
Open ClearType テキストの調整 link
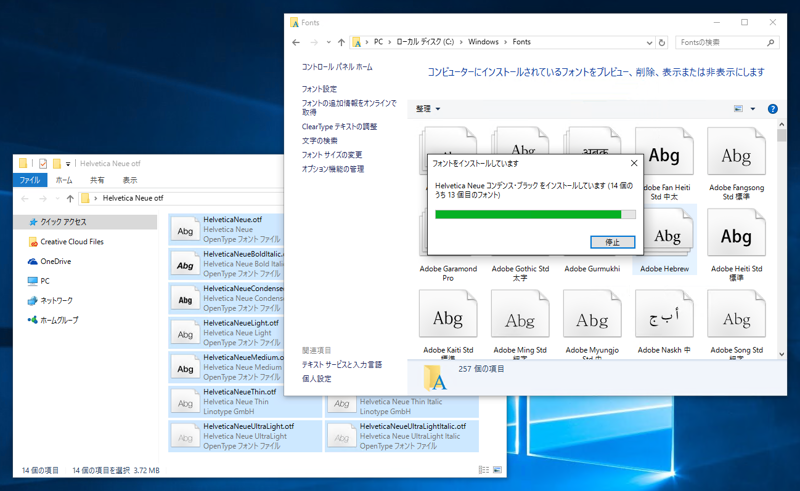(x=339, y=127)
